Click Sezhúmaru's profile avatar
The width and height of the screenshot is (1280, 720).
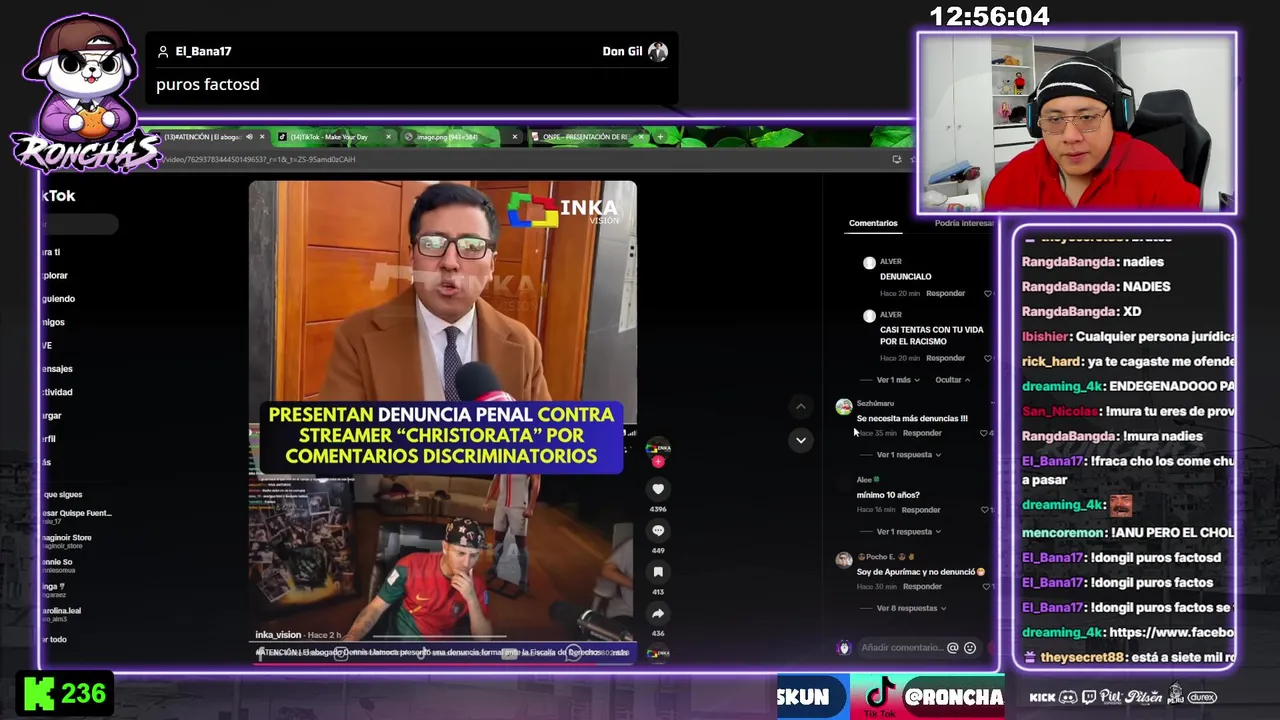click(844, 407)
